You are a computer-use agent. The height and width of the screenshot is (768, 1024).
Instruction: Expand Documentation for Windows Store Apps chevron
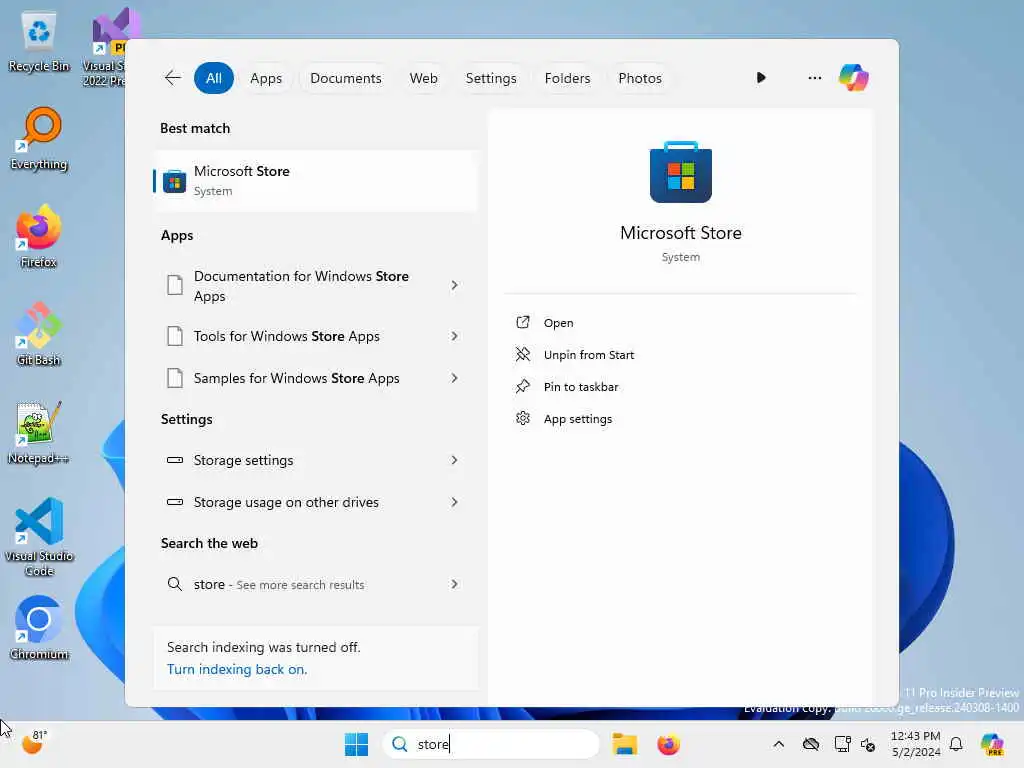click(455, 285)
